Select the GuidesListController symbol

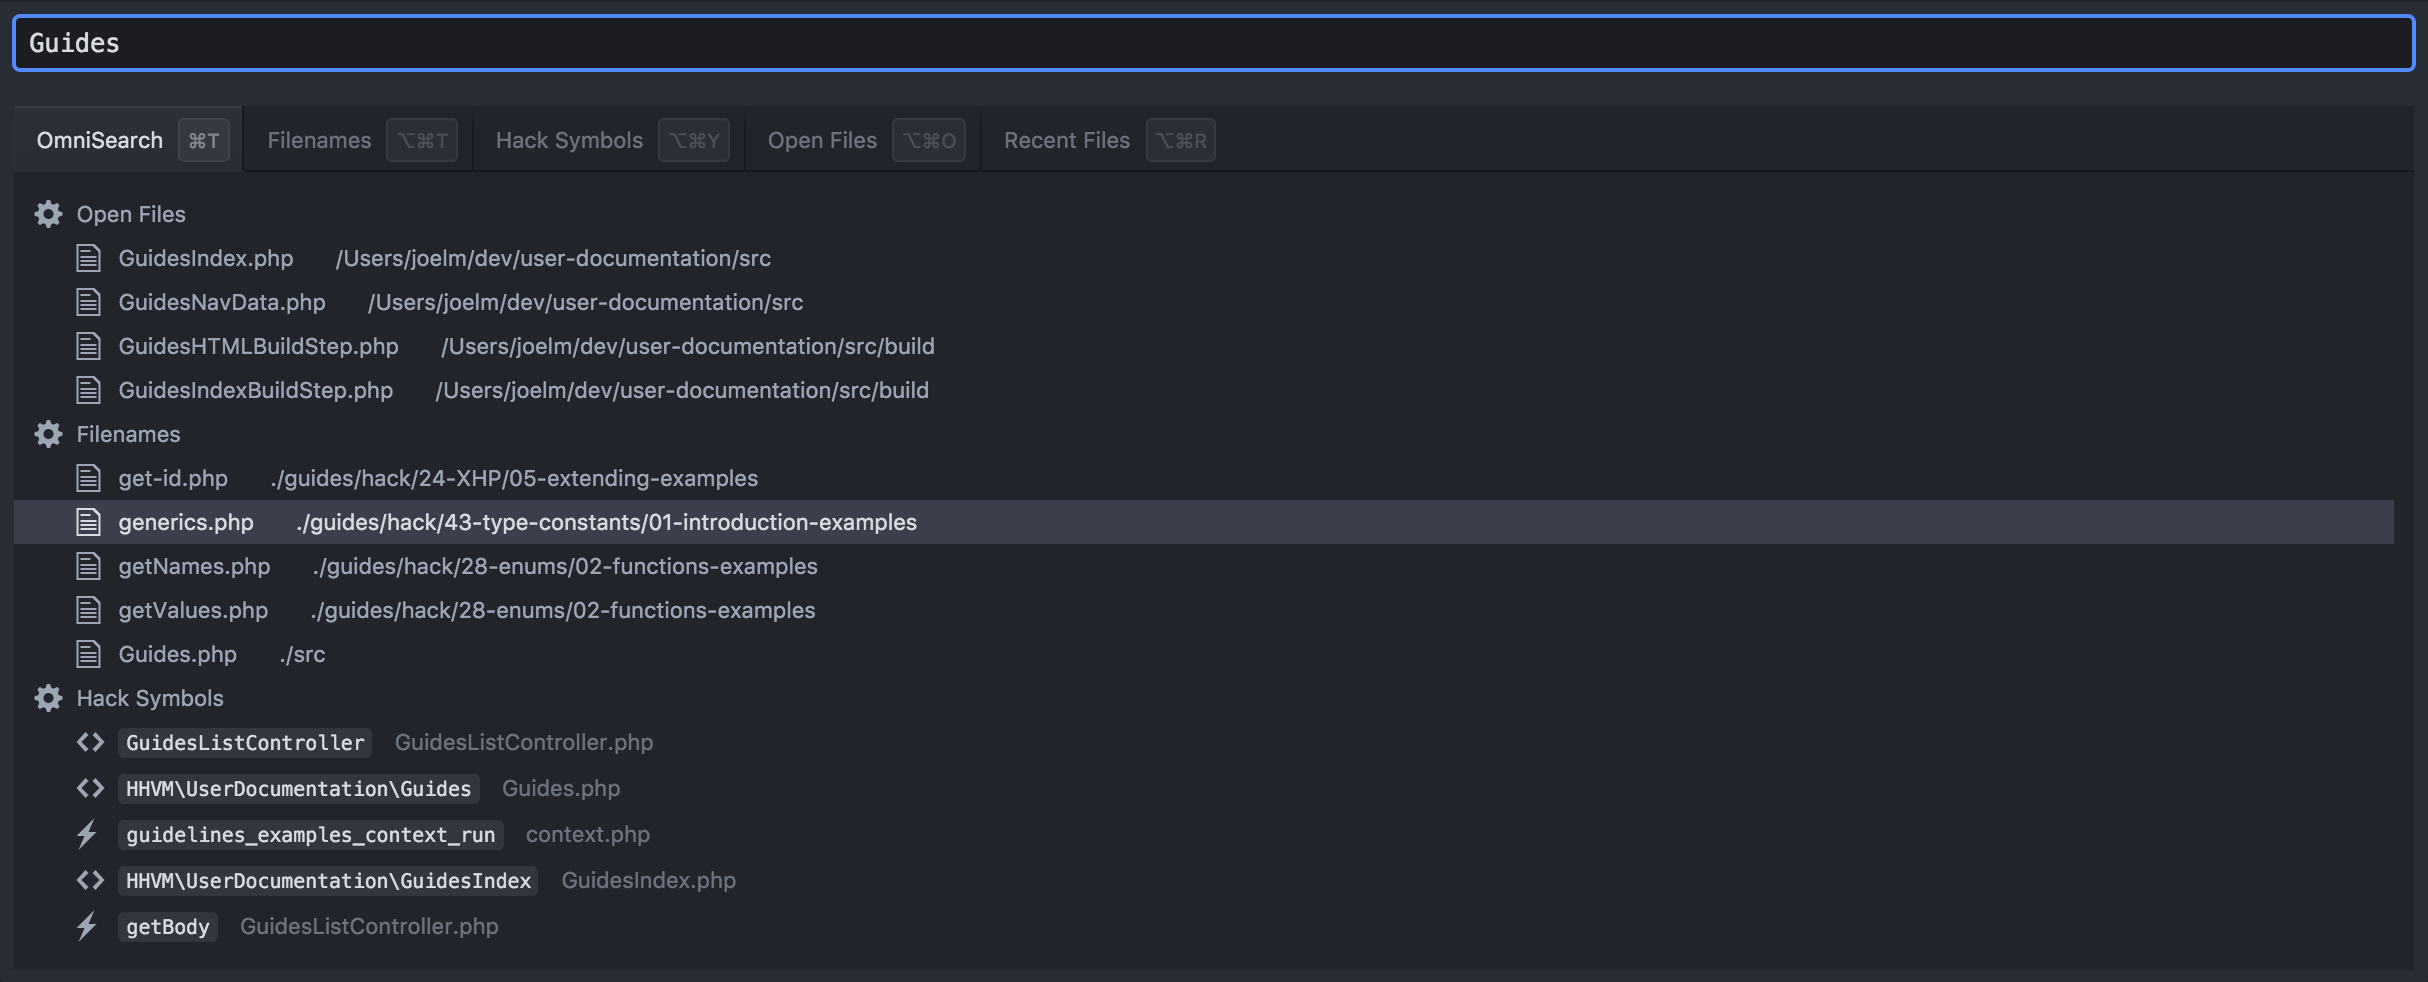[x=245, y=742]
